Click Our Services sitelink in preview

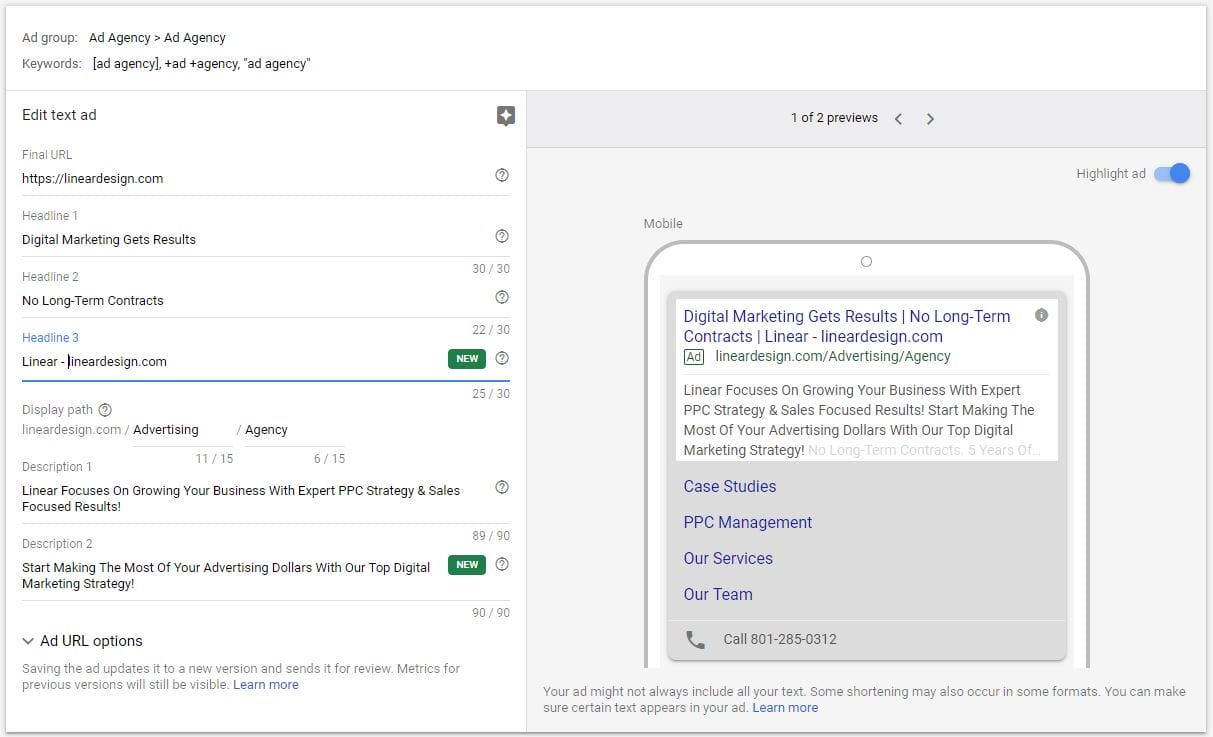coord(728,559)
